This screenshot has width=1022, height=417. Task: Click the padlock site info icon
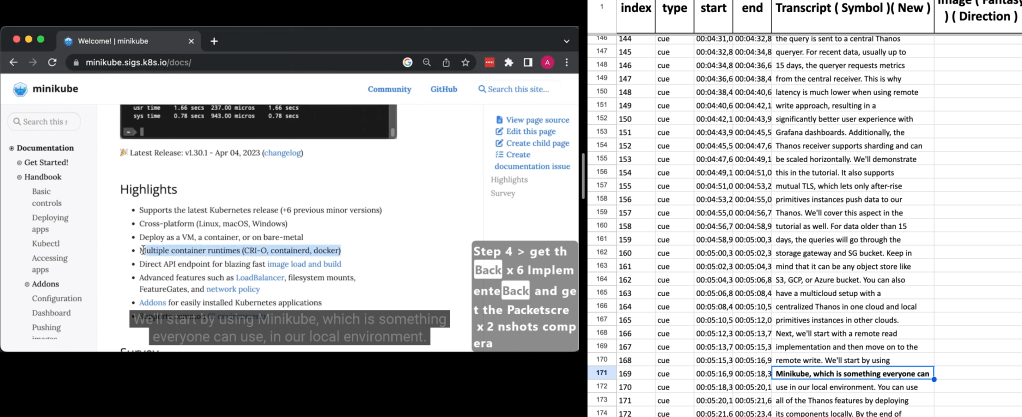pyautogui.click(x=76, y=63)
